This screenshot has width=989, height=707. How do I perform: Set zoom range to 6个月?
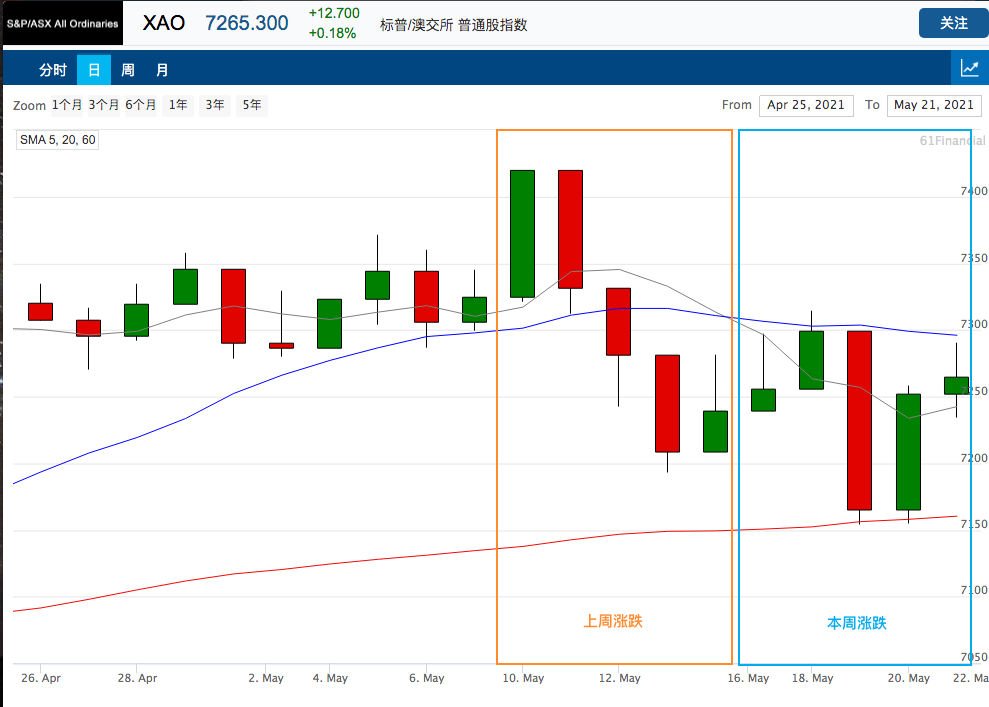(141, 105)
